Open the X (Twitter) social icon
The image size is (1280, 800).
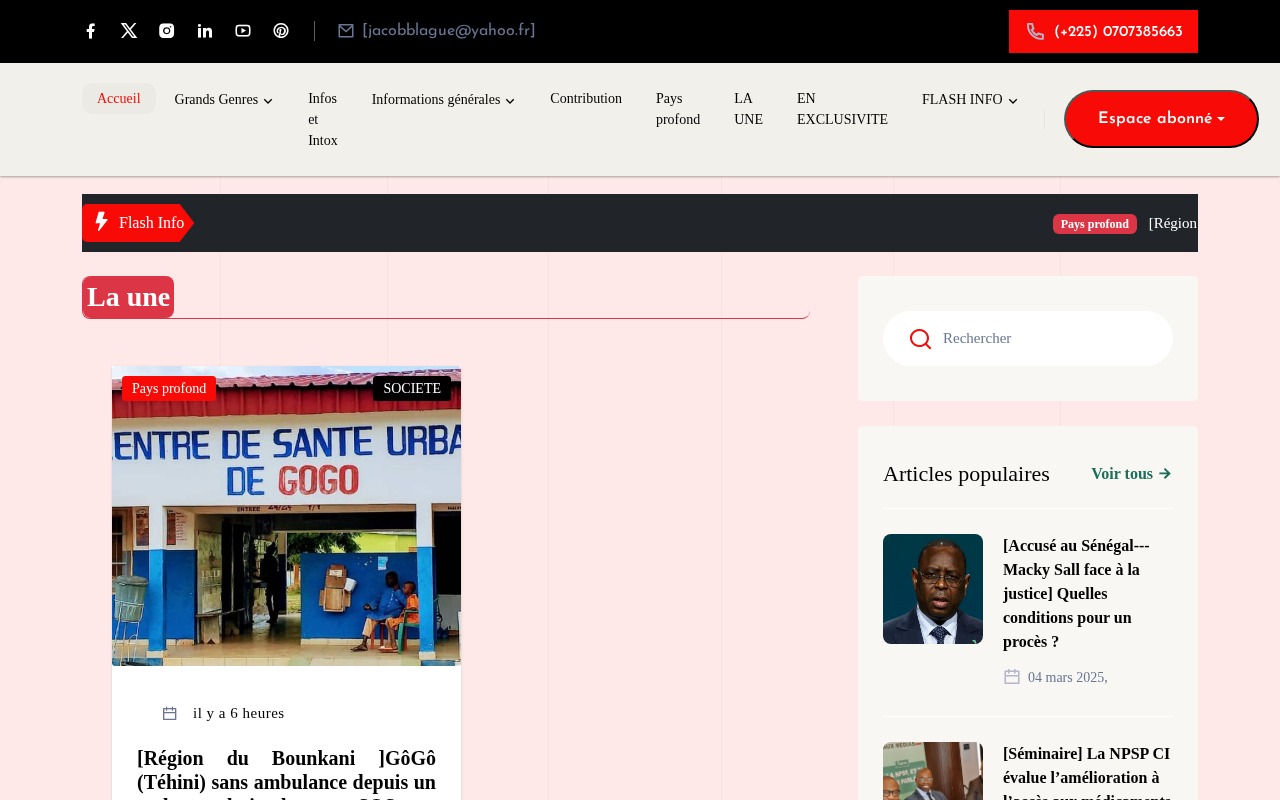[129, 31]
